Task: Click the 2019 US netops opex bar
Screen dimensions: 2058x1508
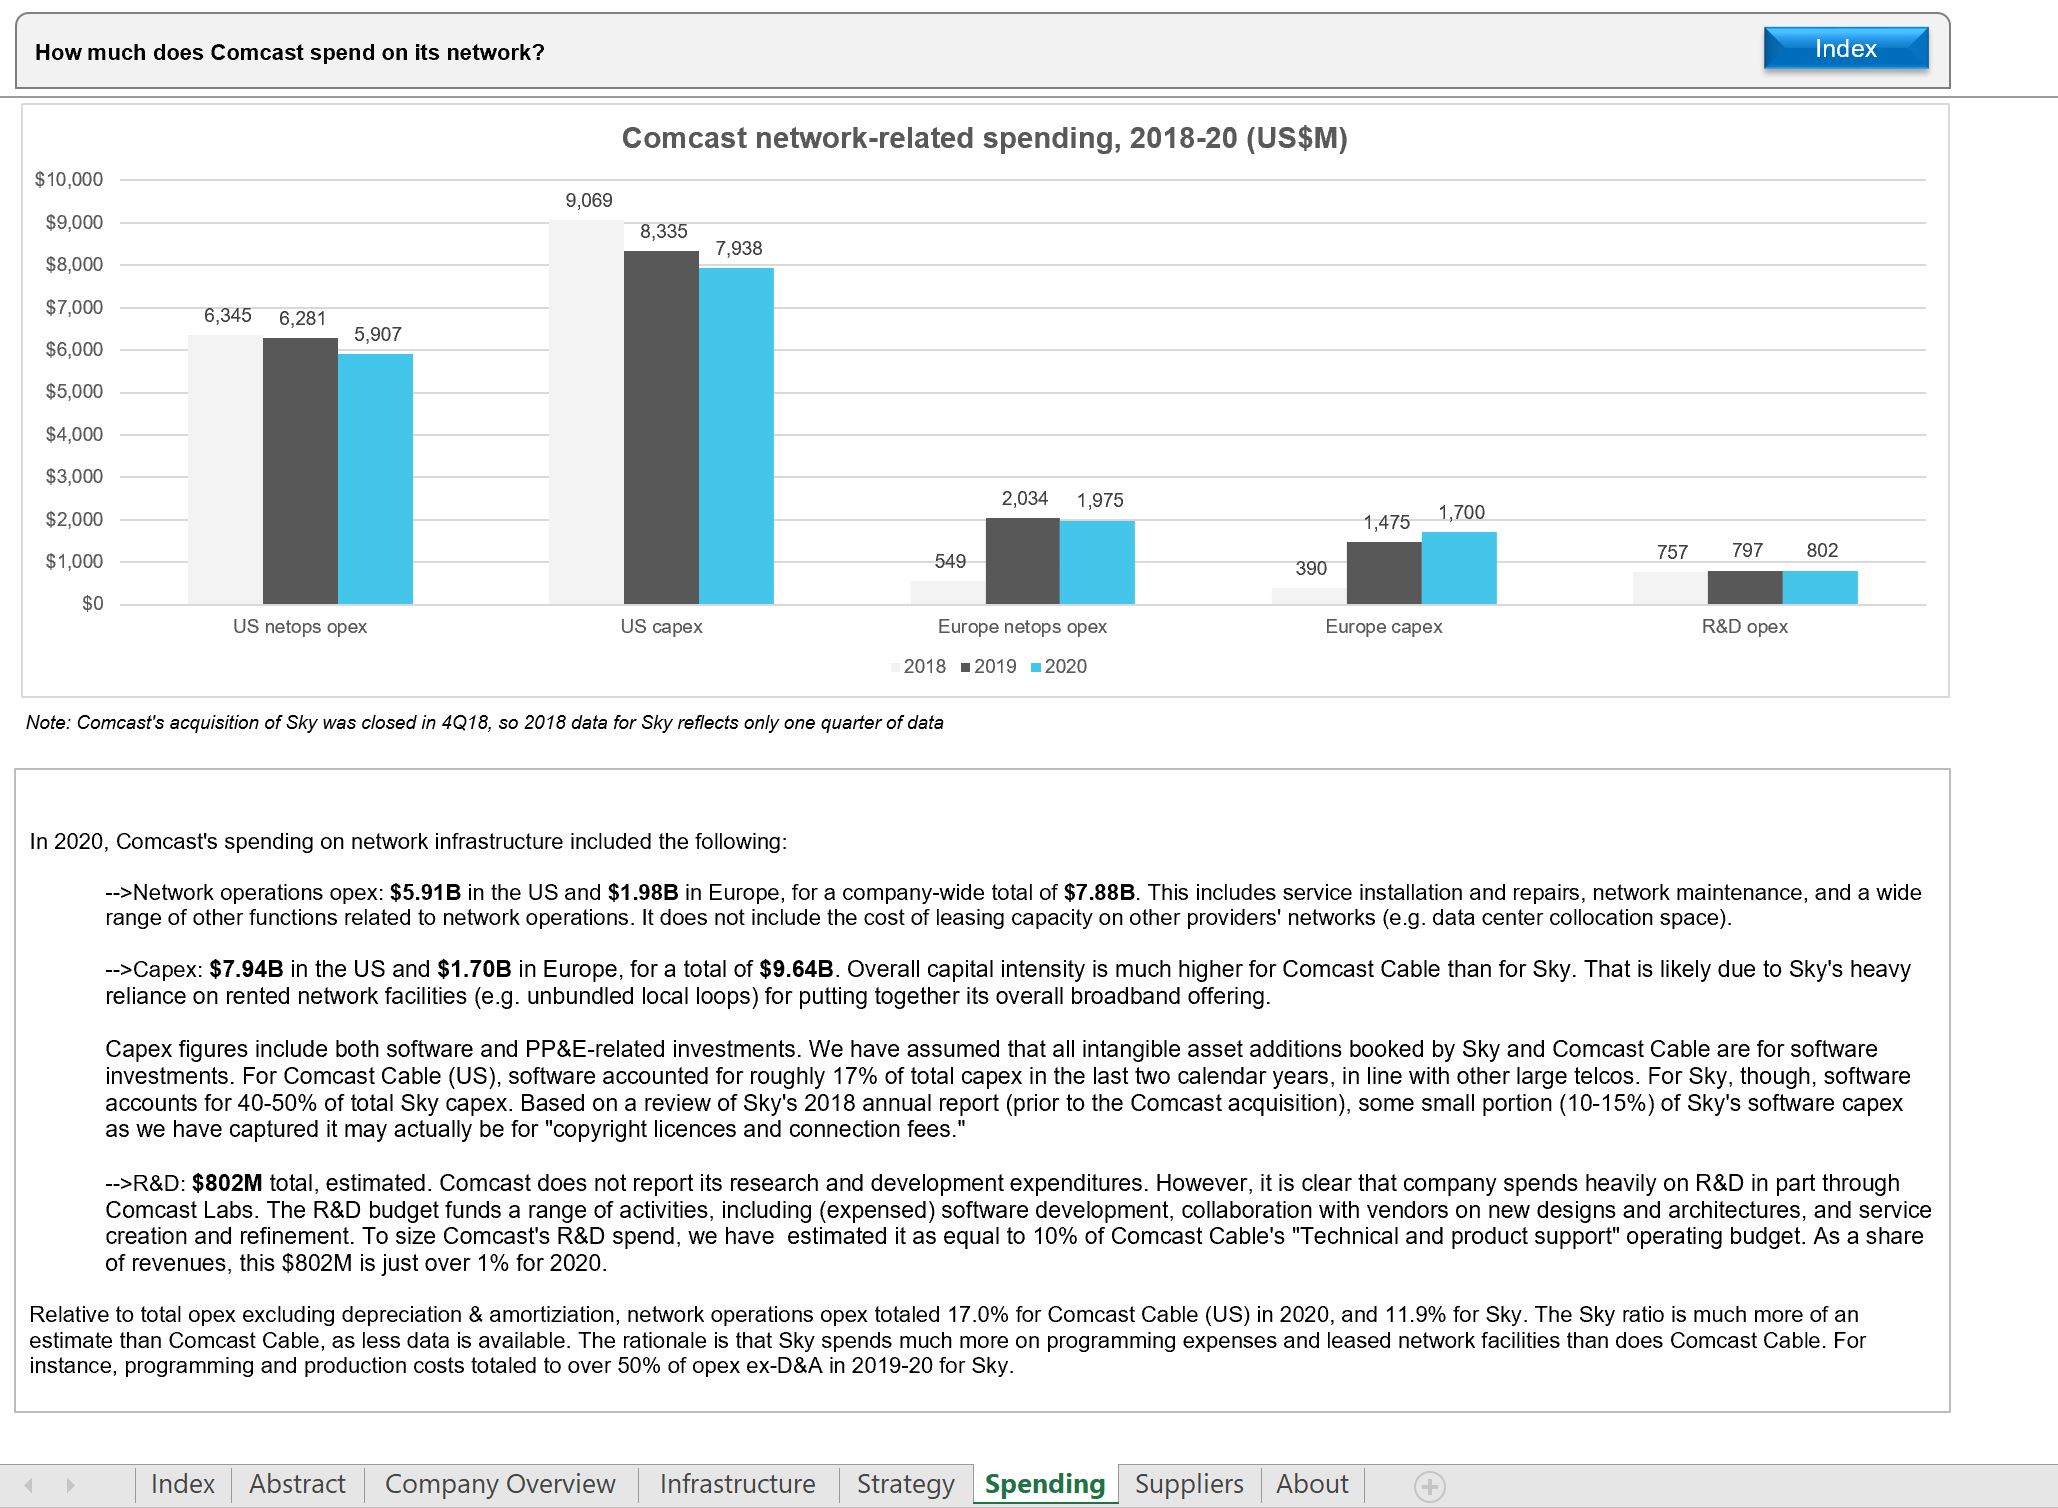Action: pyautogui.click(x=300, y=470)
